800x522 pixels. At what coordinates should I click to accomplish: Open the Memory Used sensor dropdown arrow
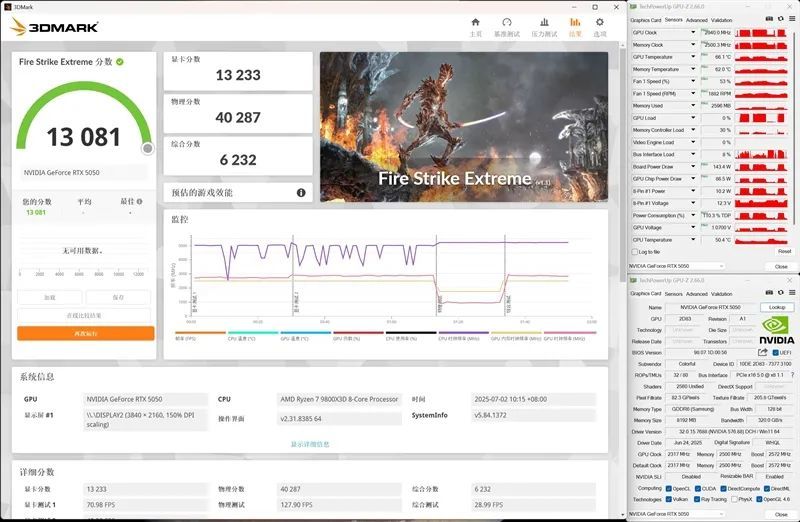point(693,106)
